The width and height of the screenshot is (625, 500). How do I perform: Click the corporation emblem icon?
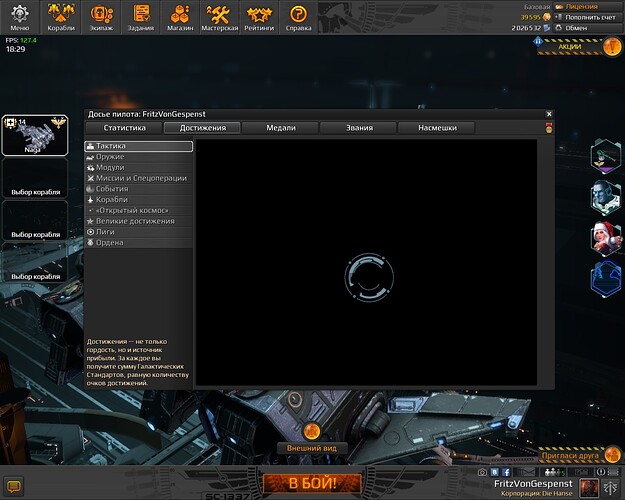tap(611, 487)
